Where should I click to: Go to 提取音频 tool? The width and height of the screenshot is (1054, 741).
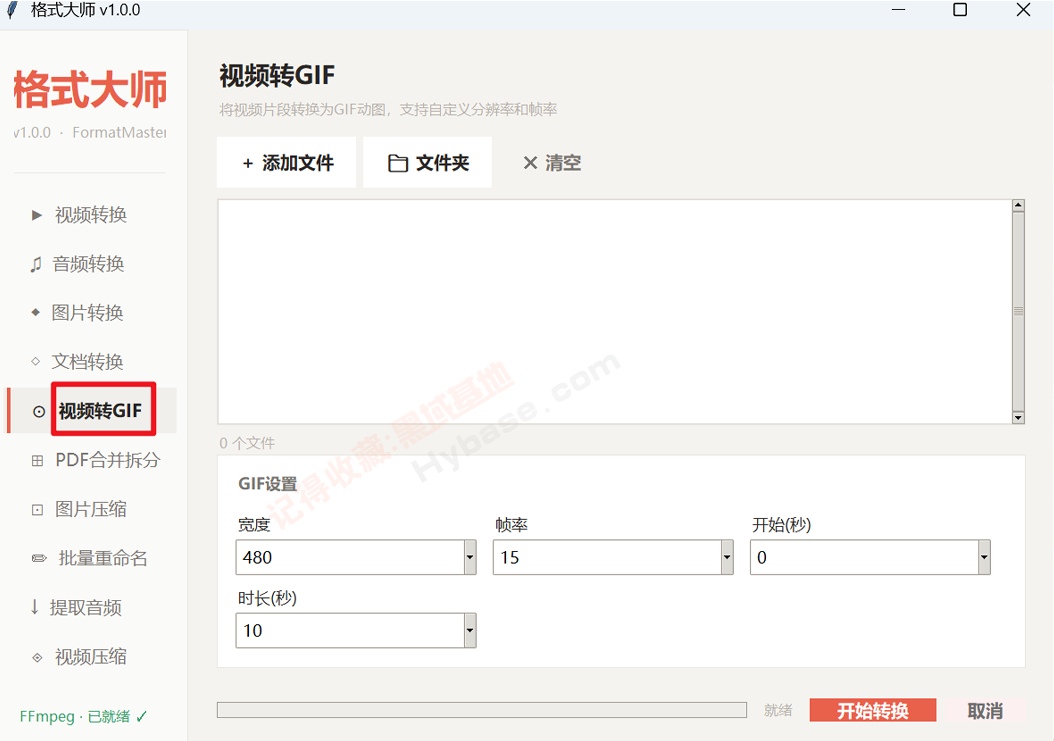click(86, 608)
